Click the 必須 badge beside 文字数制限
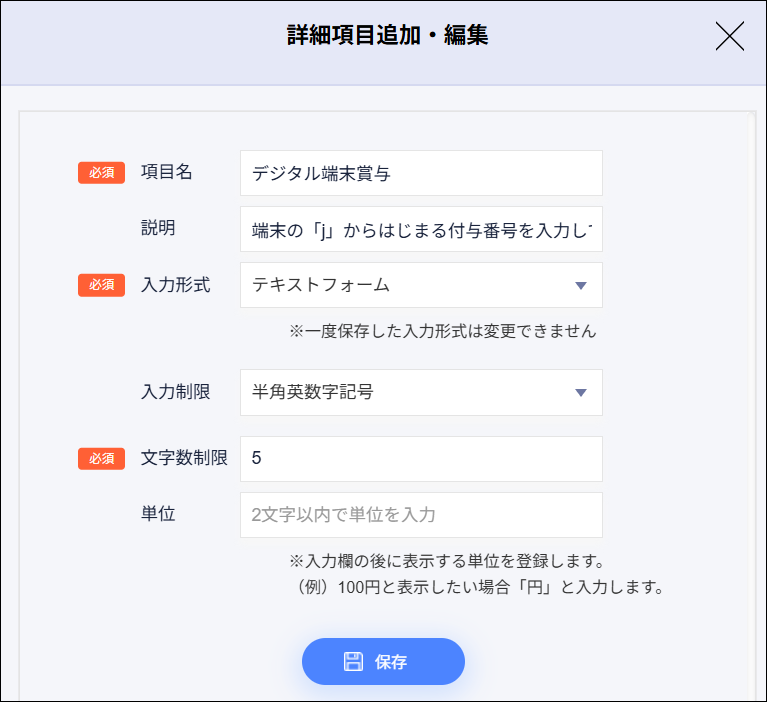The image size is (767, 702). (101, 459)
